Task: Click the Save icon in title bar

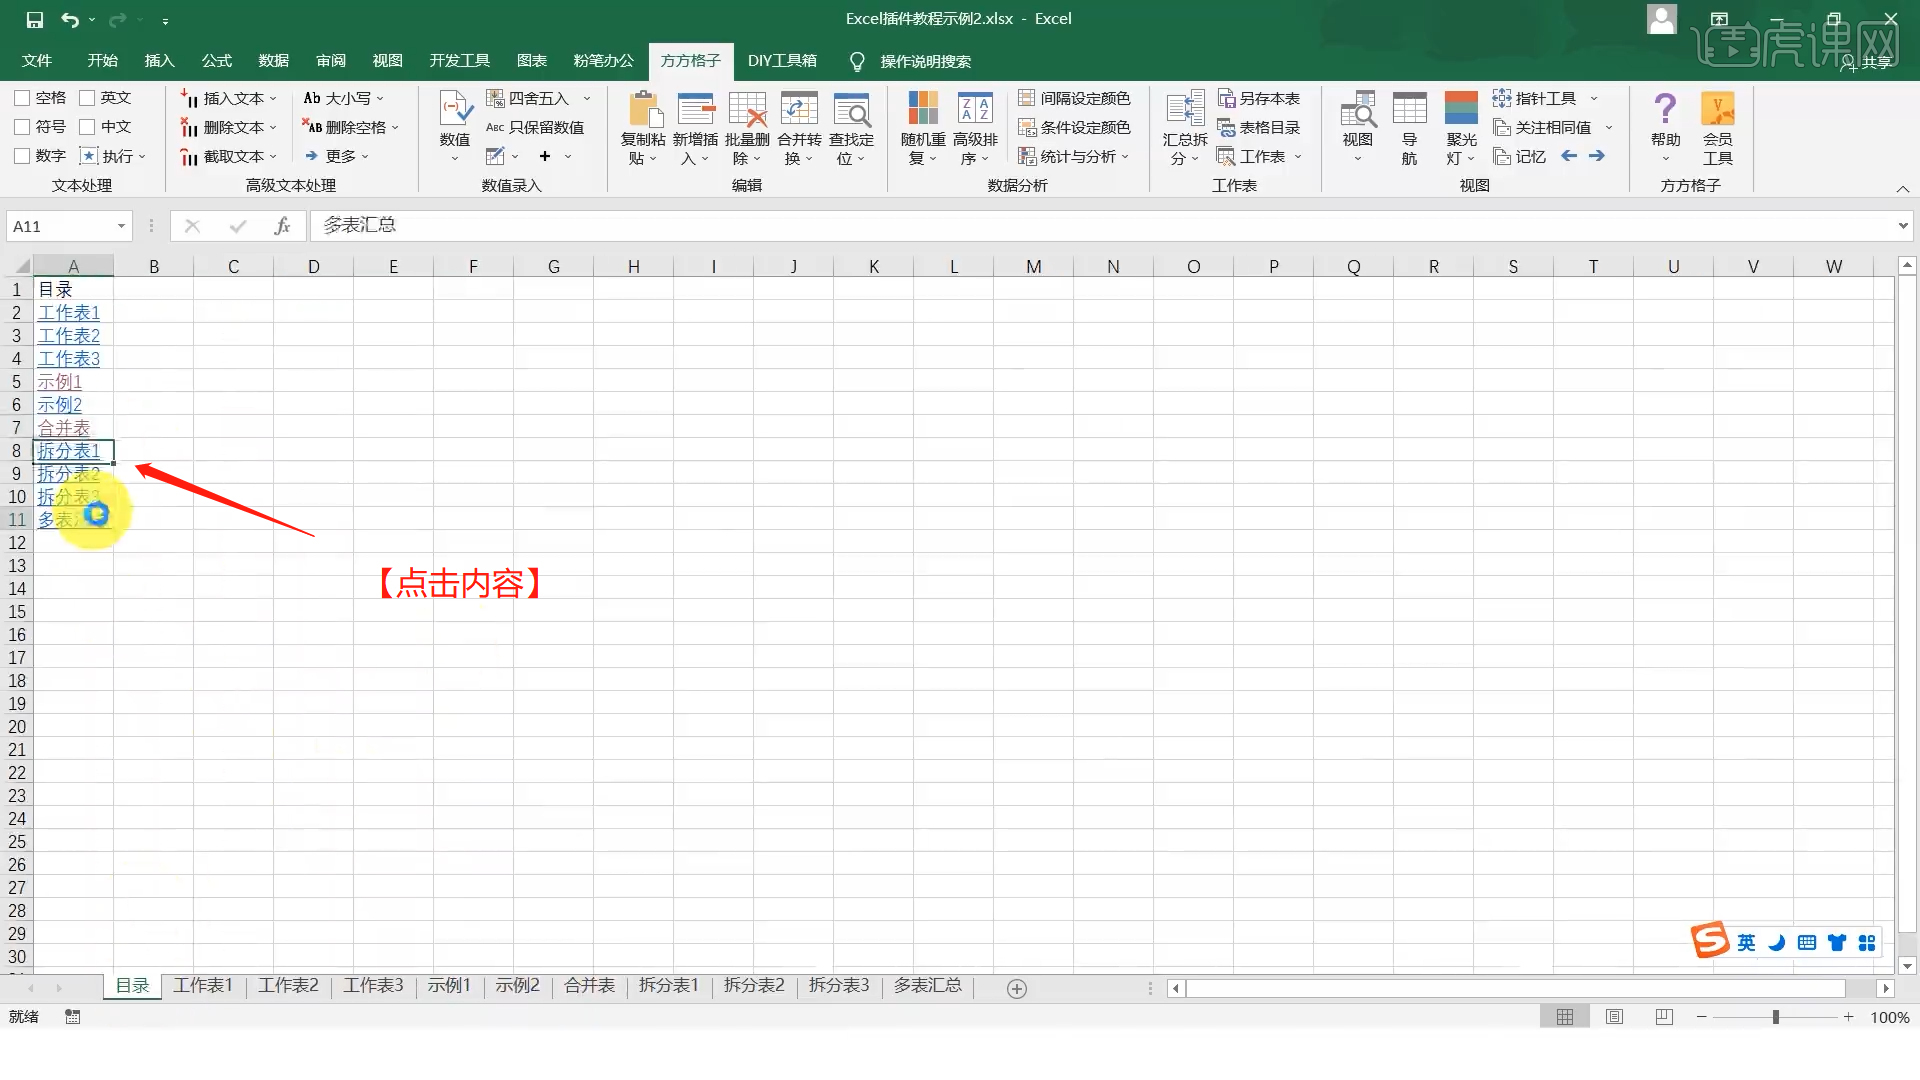Action: pos(35,19)
